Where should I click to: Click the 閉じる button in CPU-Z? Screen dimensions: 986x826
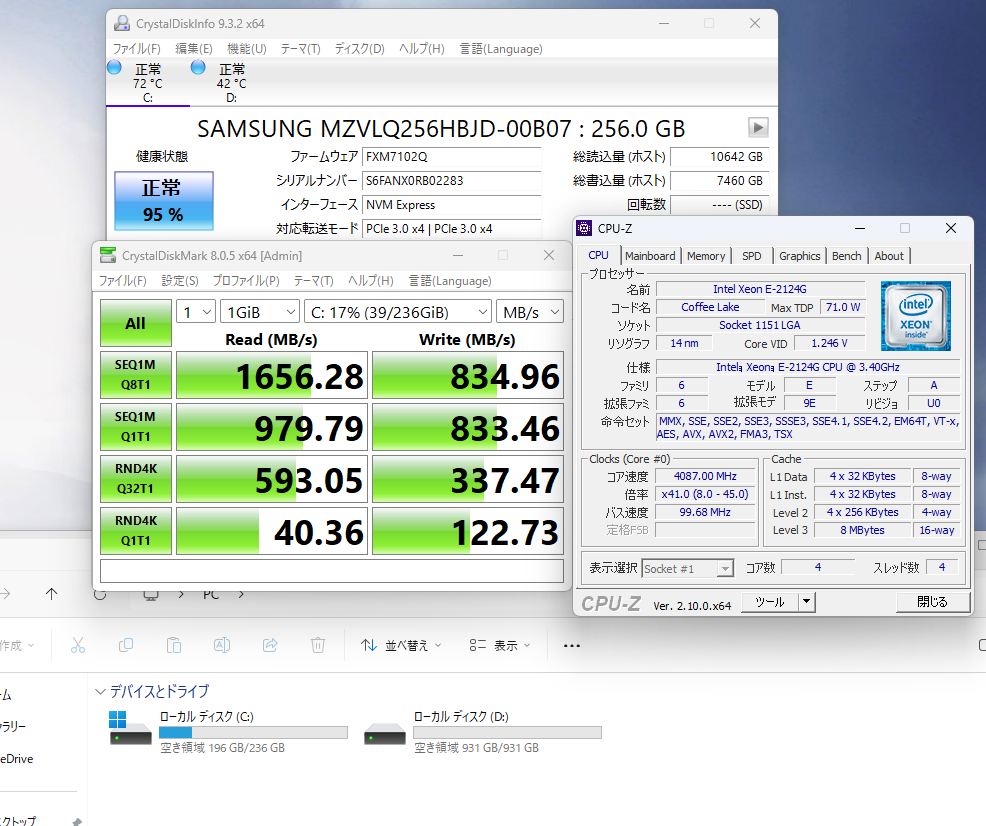pyautogui.click(x=932, y=602)
